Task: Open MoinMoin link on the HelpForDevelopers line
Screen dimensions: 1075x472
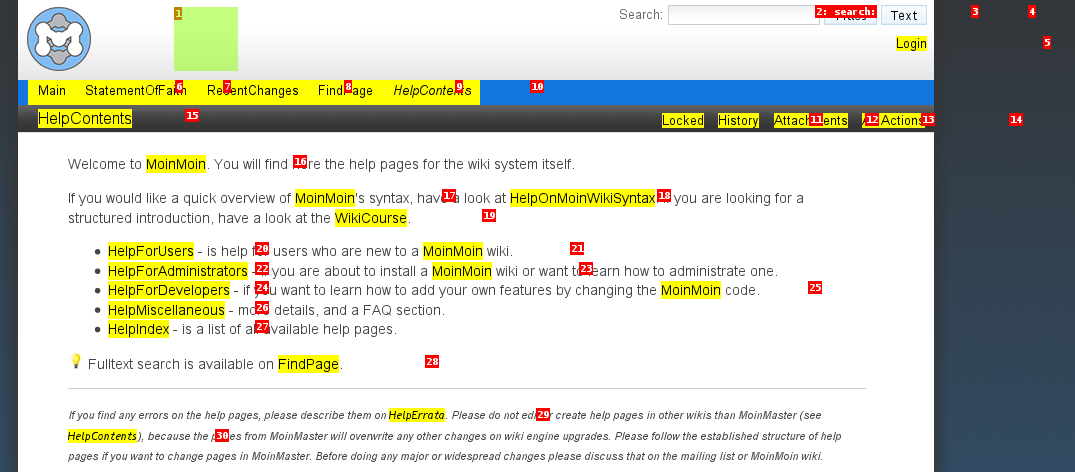Action: [x=691, y=290]
